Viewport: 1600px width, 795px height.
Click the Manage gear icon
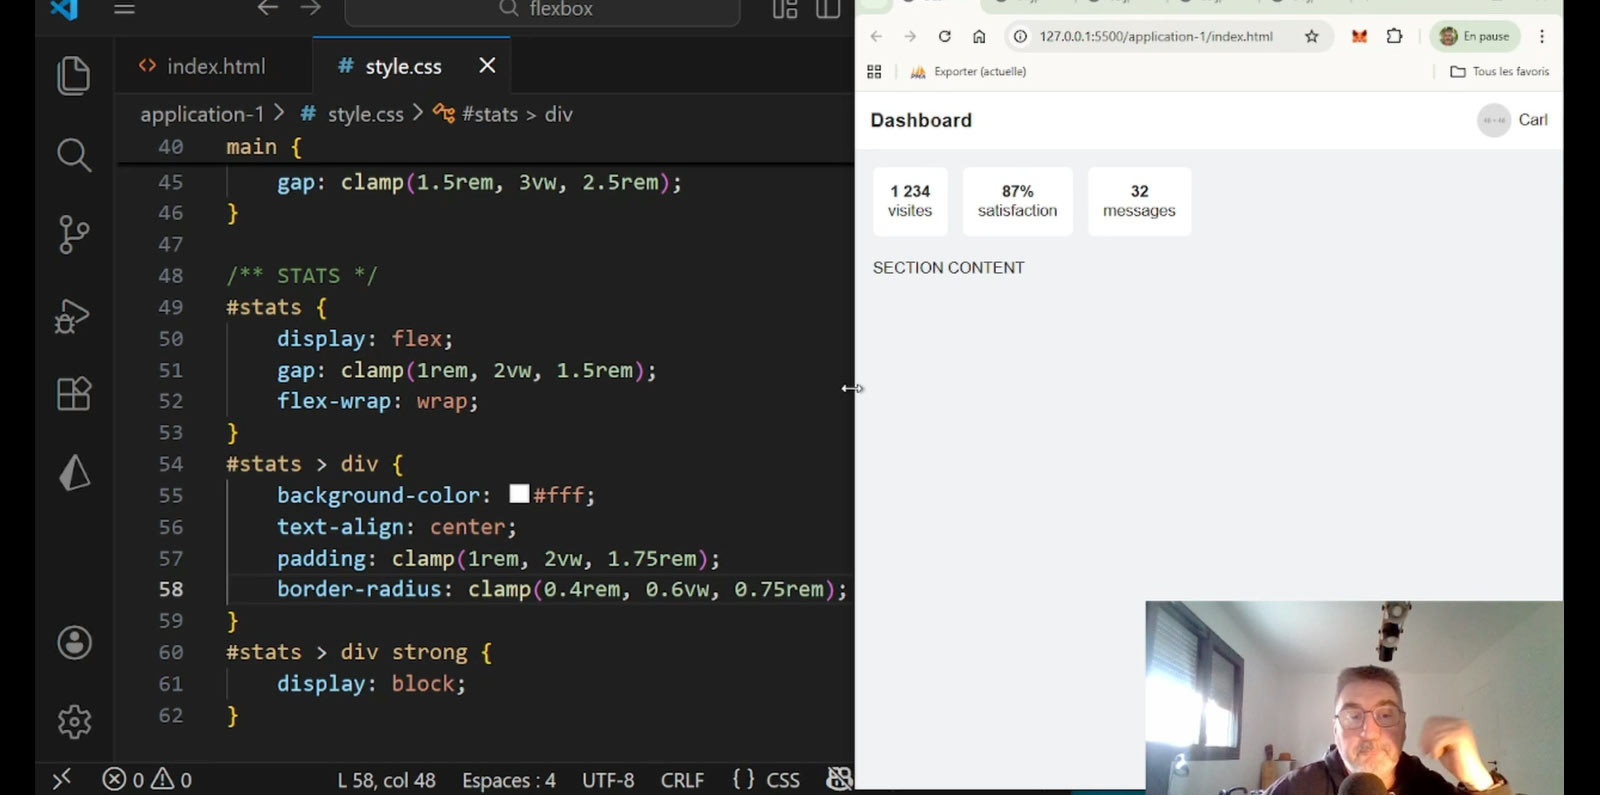pos(74,721)
